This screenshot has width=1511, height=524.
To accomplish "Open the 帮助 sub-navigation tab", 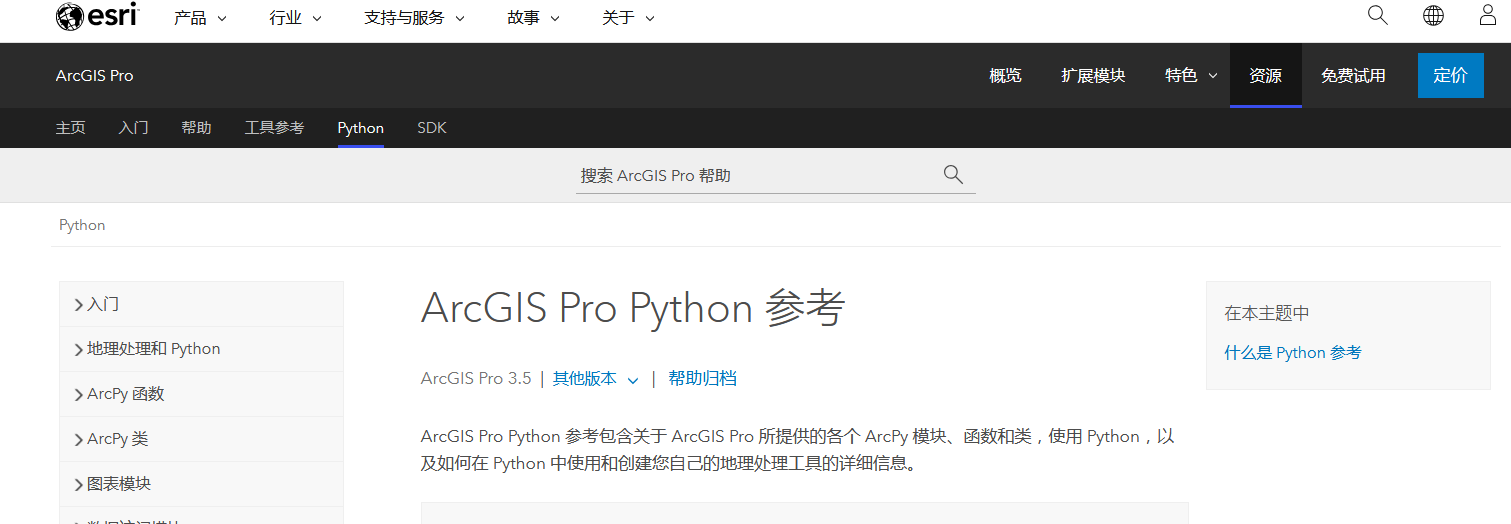I will (x=196, y=128).
